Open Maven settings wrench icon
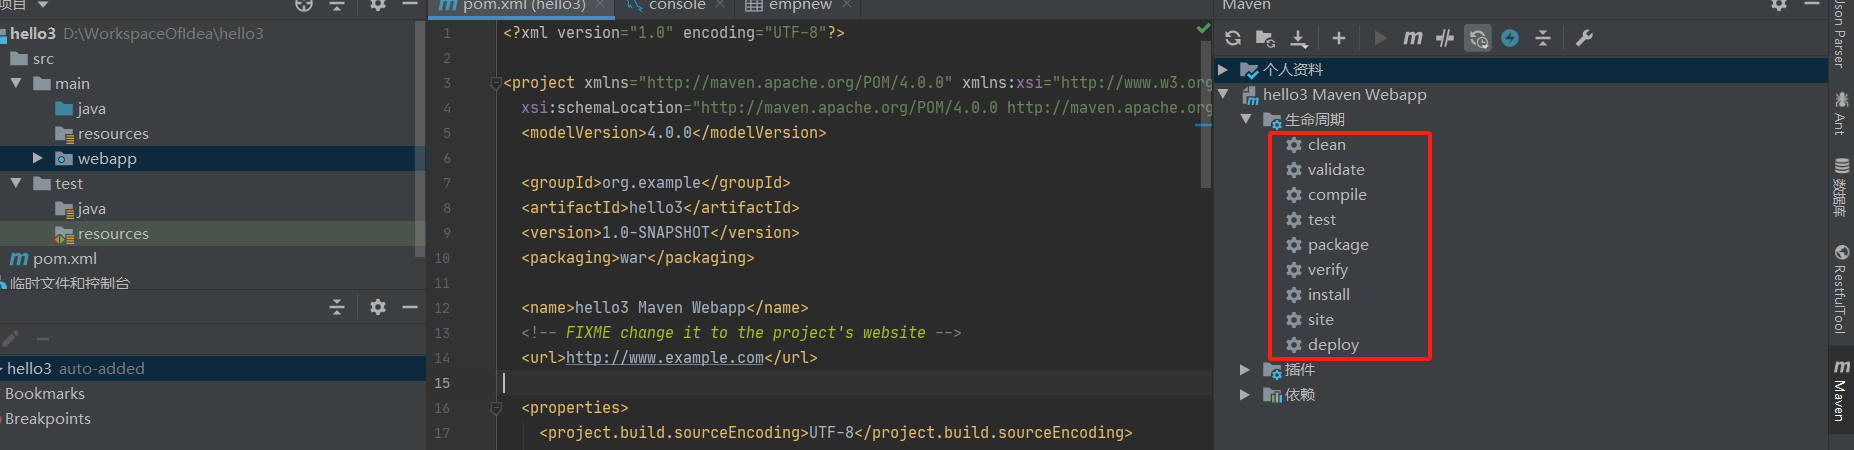Screen dimensions: 1854x450 click(1584, 38)
